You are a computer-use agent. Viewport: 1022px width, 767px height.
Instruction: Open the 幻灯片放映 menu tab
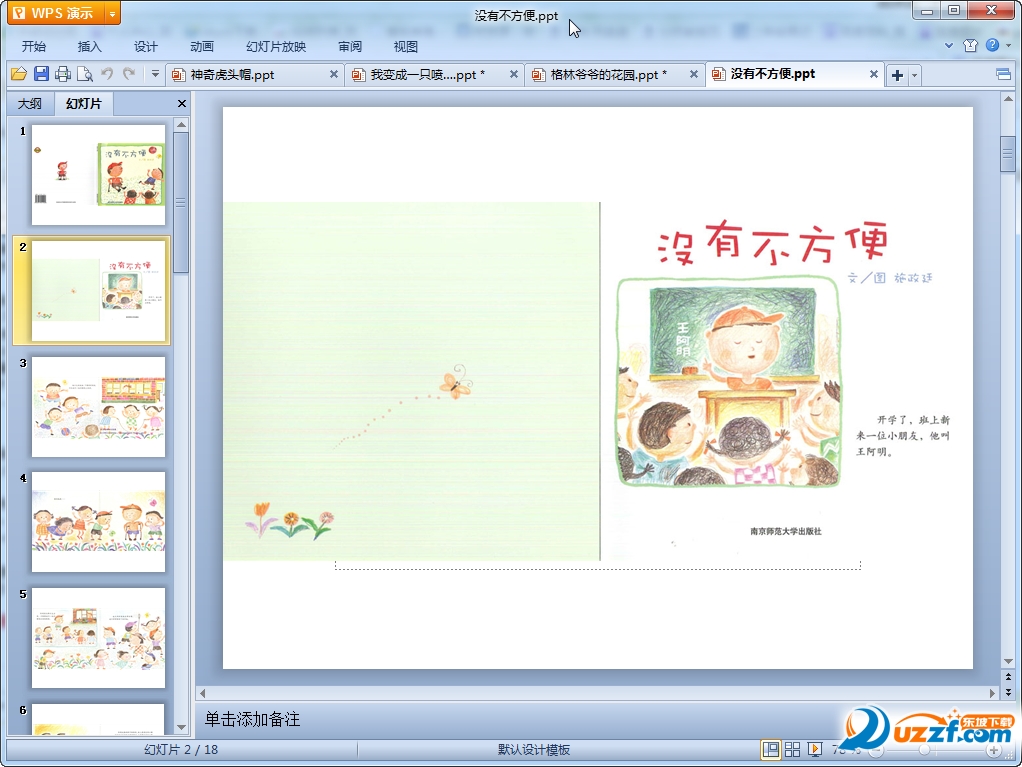click(x=276, y=46)
